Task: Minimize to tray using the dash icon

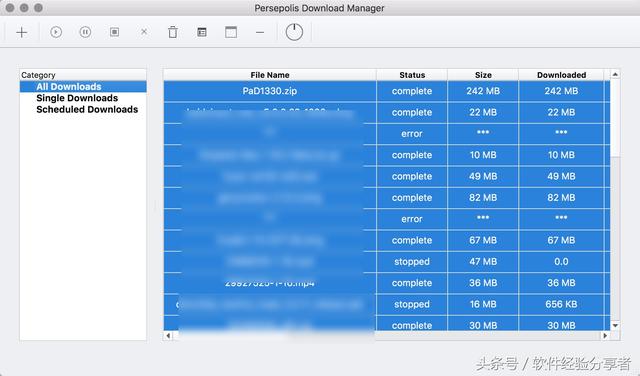Action: 260,32
